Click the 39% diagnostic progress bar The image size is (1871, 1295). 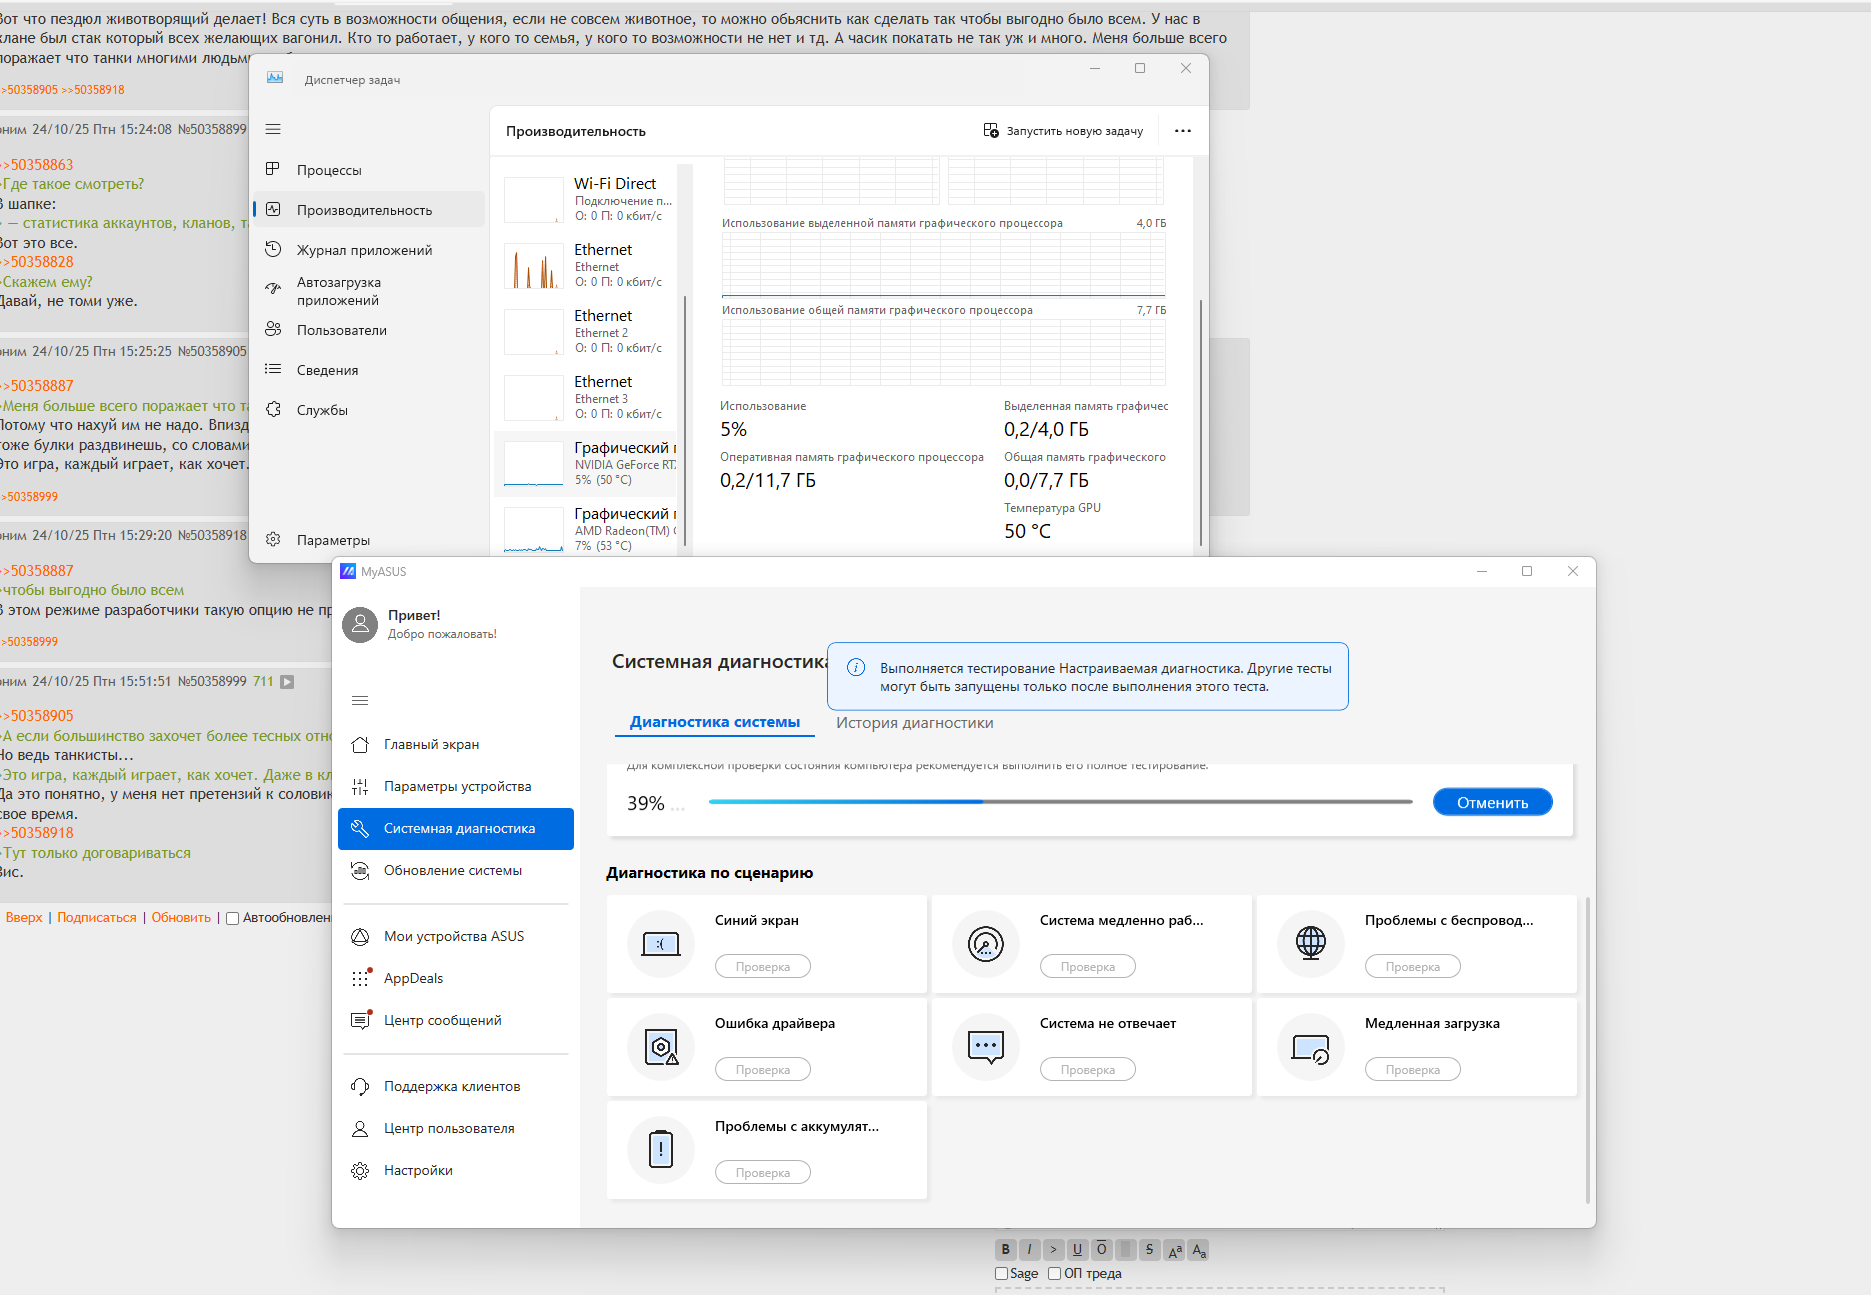coord(1060,802)
